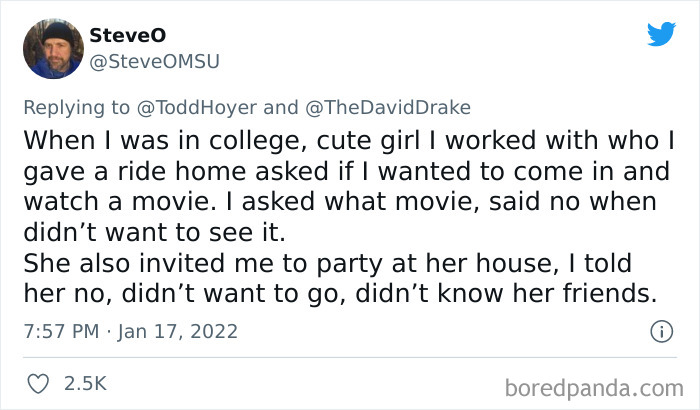Open the tweet info circle icon
This screenshot has width=700, height=410.
(x=660, y=331)
